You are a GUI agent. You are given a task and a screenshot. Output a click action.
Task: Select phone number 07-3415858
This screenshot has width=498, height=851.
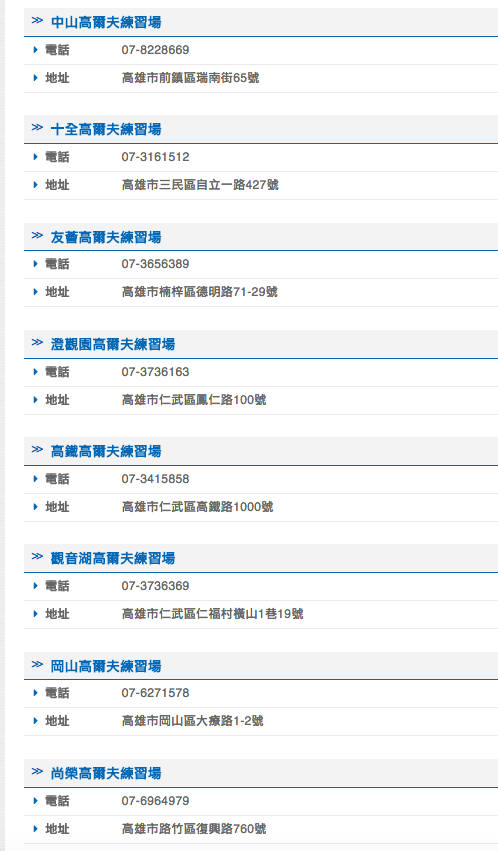pos(155,479)
